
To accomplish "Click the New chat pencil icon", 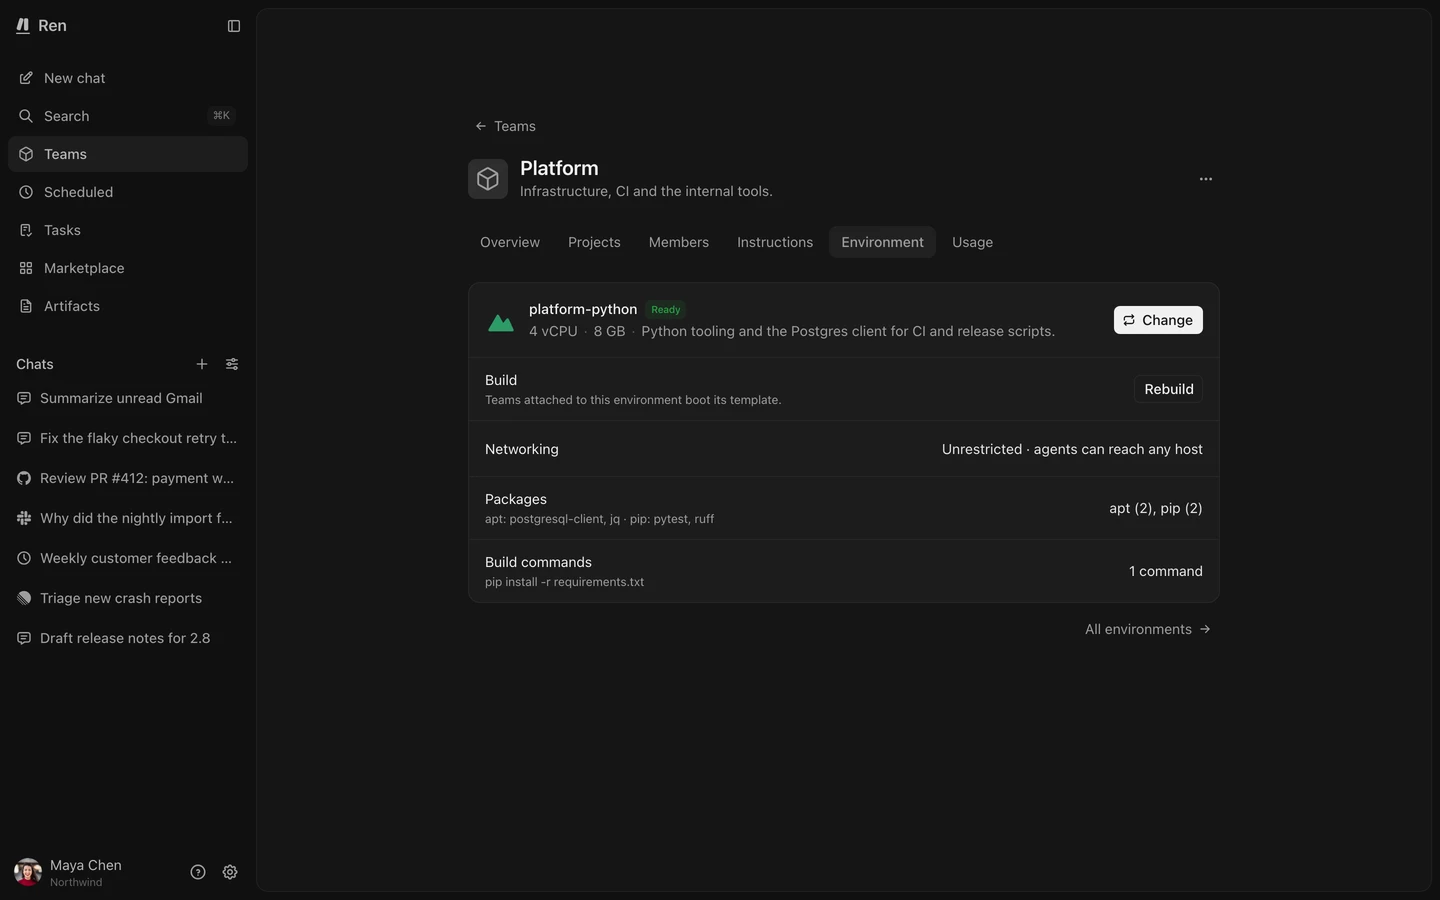I will click(x=26, y=78).
